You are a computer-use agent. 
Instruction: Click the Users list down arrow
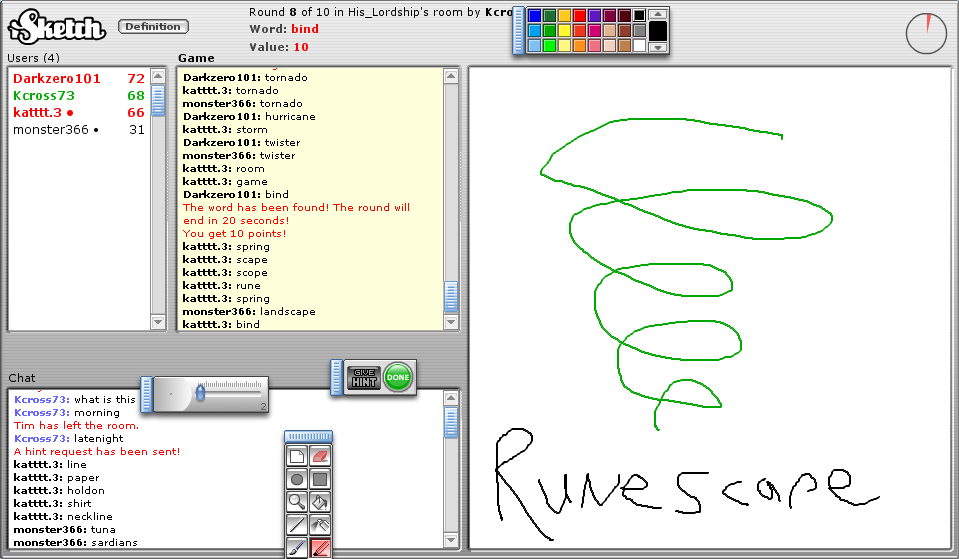[158, 322]
